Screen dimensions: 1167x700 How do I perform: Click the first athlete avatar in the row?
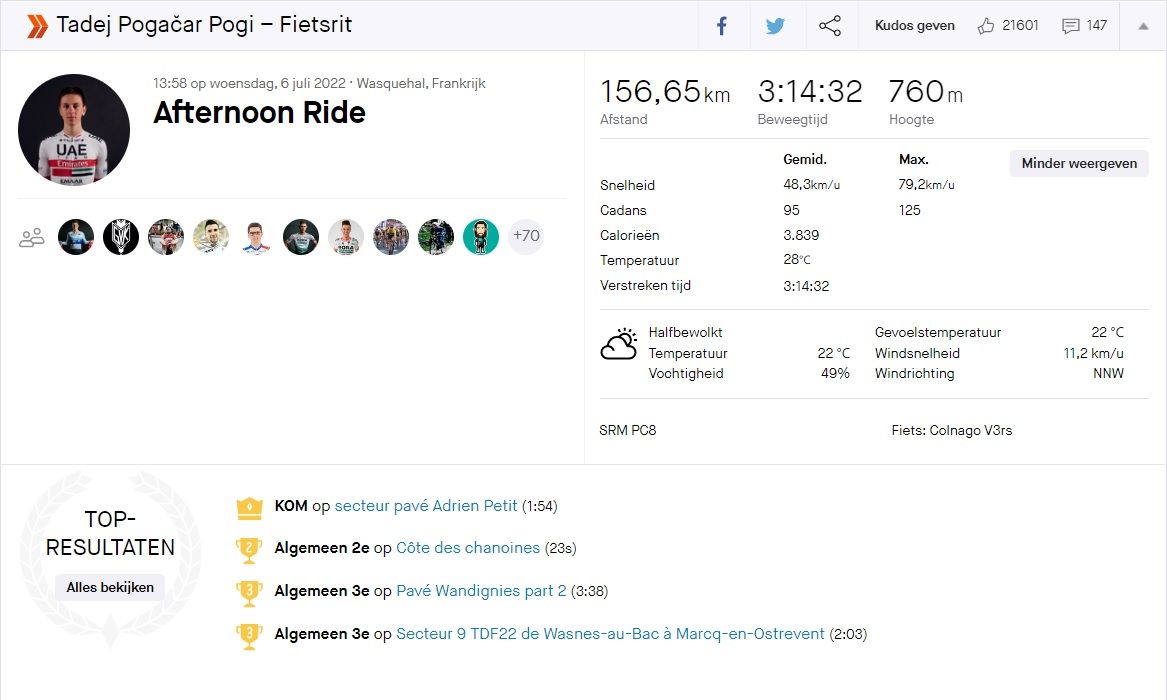(75, 236)
